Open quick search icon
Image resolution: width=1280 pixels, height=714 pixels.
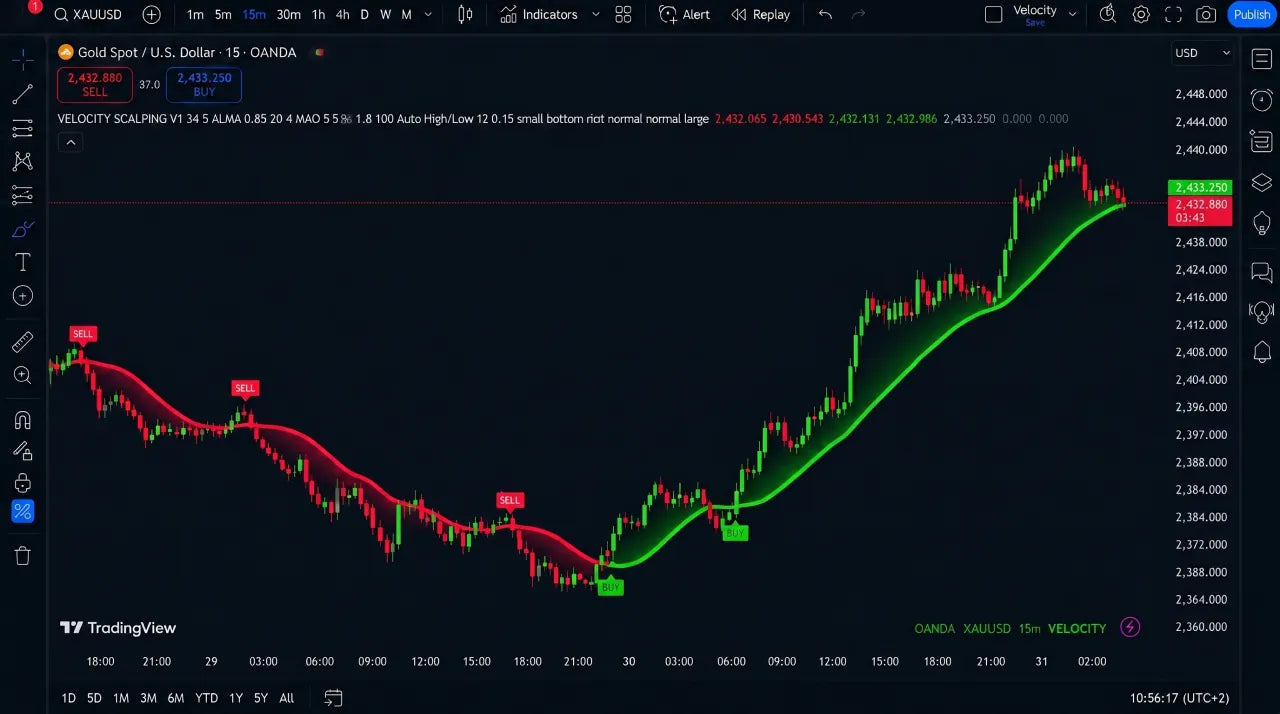coord(1108,15)
